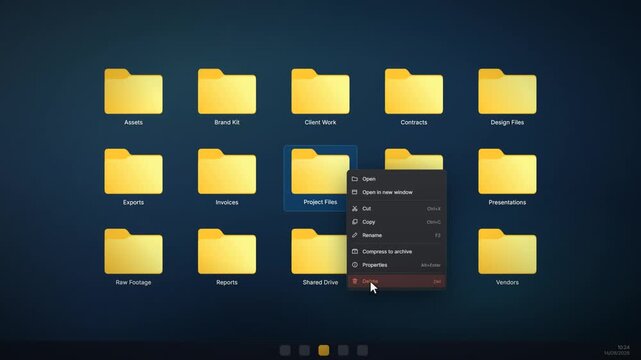641x360 pixels.
Task: Choose Compress to archive
Action: click(397, 252)
